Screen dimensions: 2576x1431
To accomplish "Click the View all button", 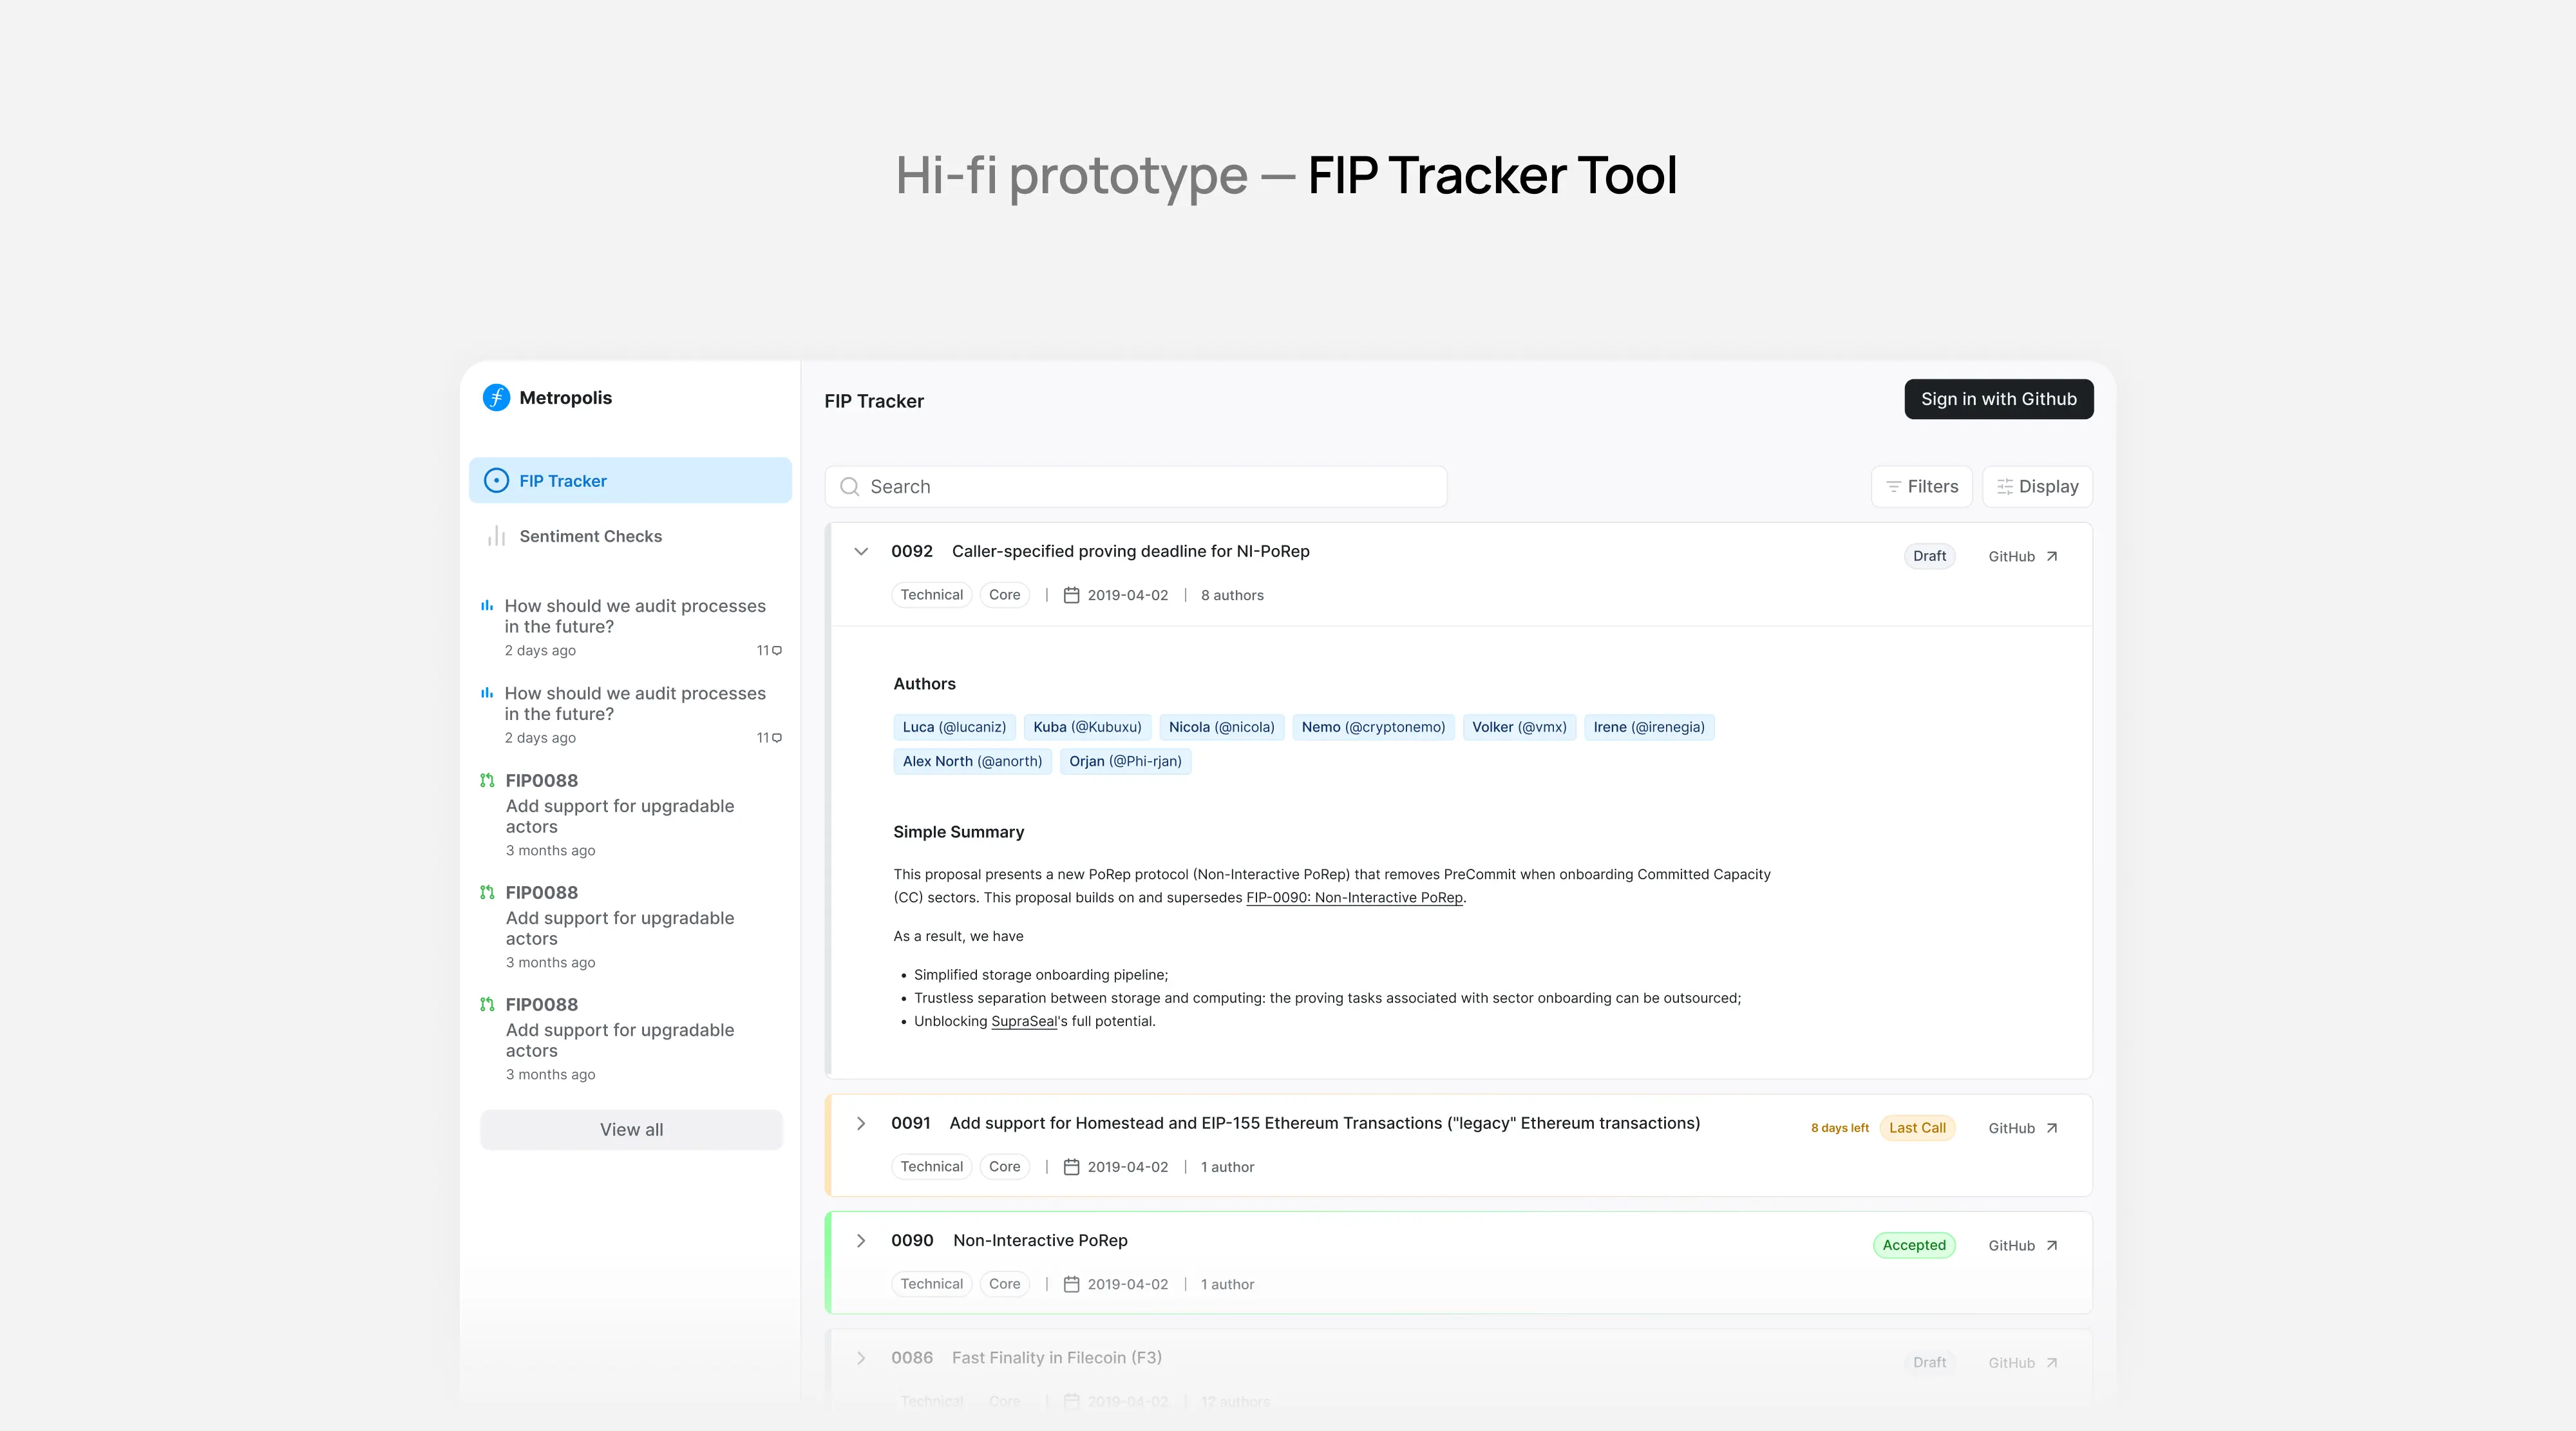I will (x=631, y=1130).
